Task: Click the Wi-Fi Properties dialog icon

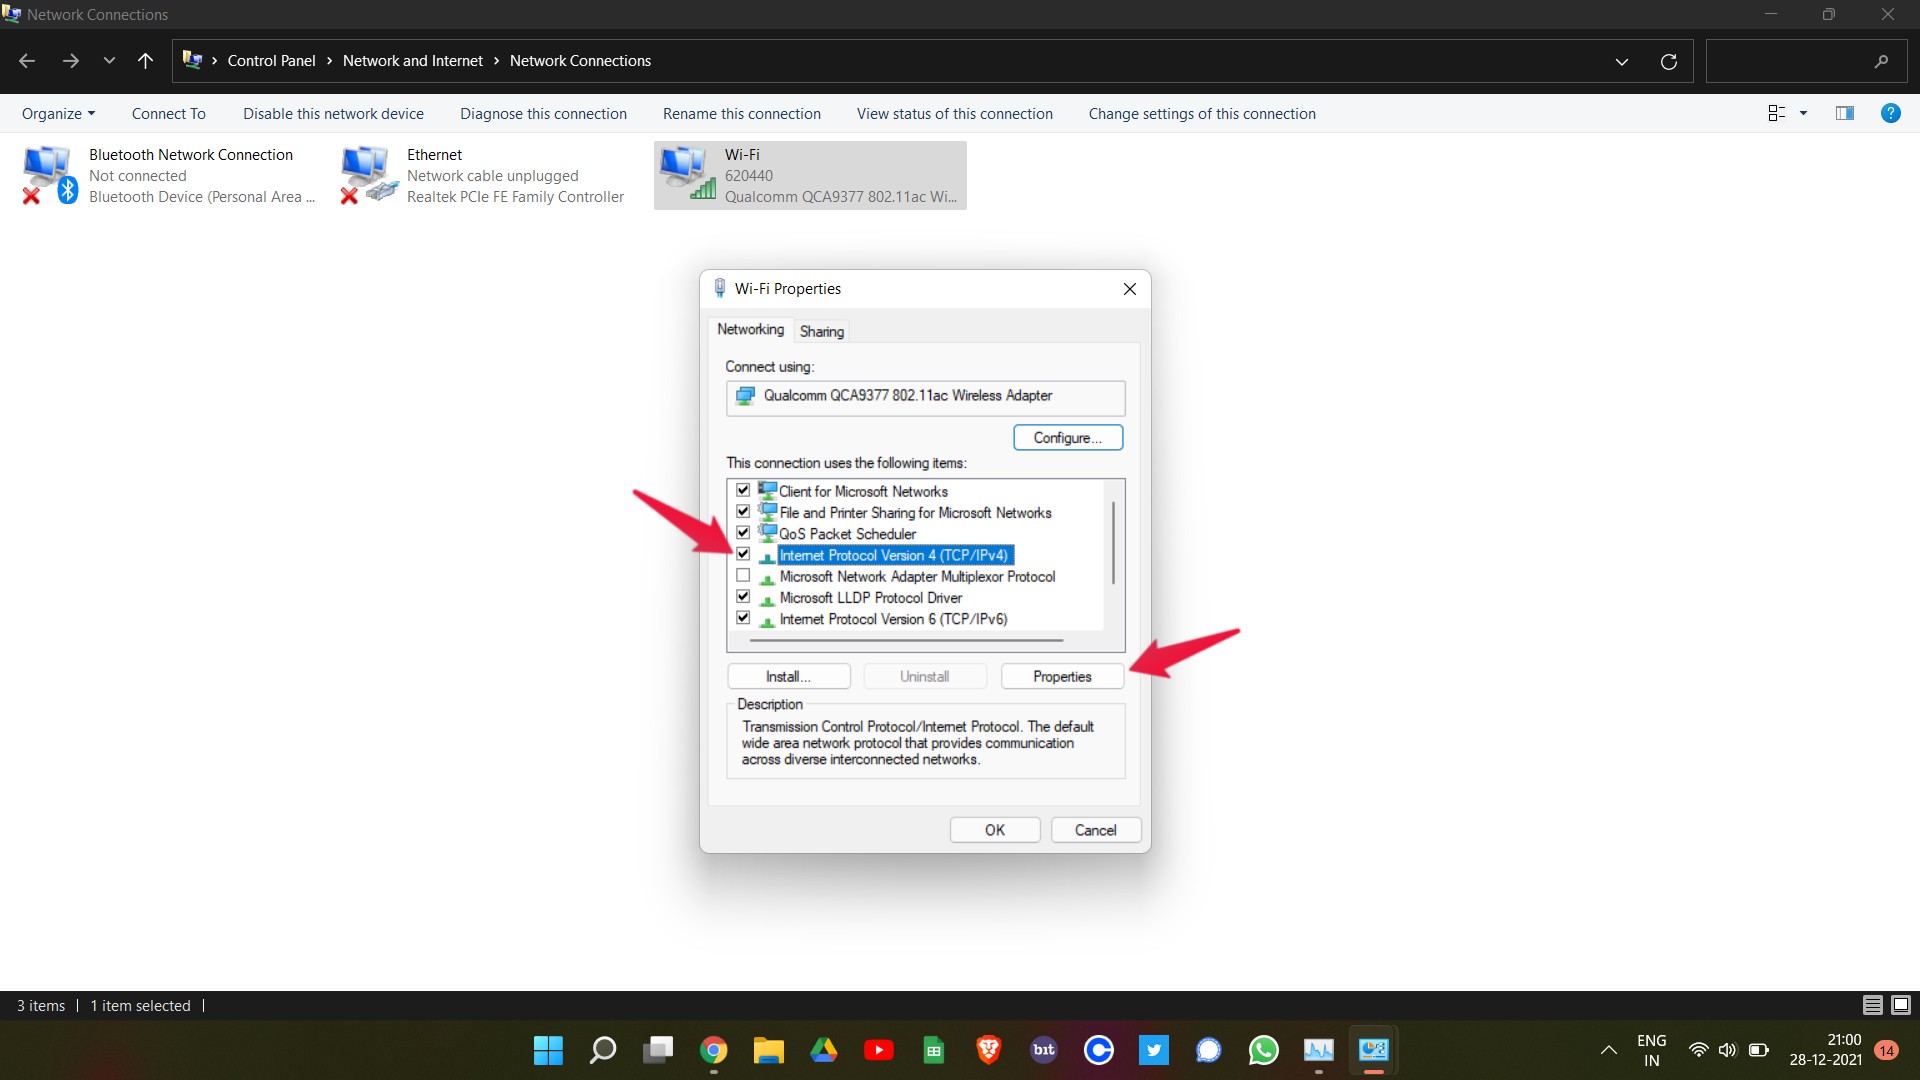Action: [719, 289]
